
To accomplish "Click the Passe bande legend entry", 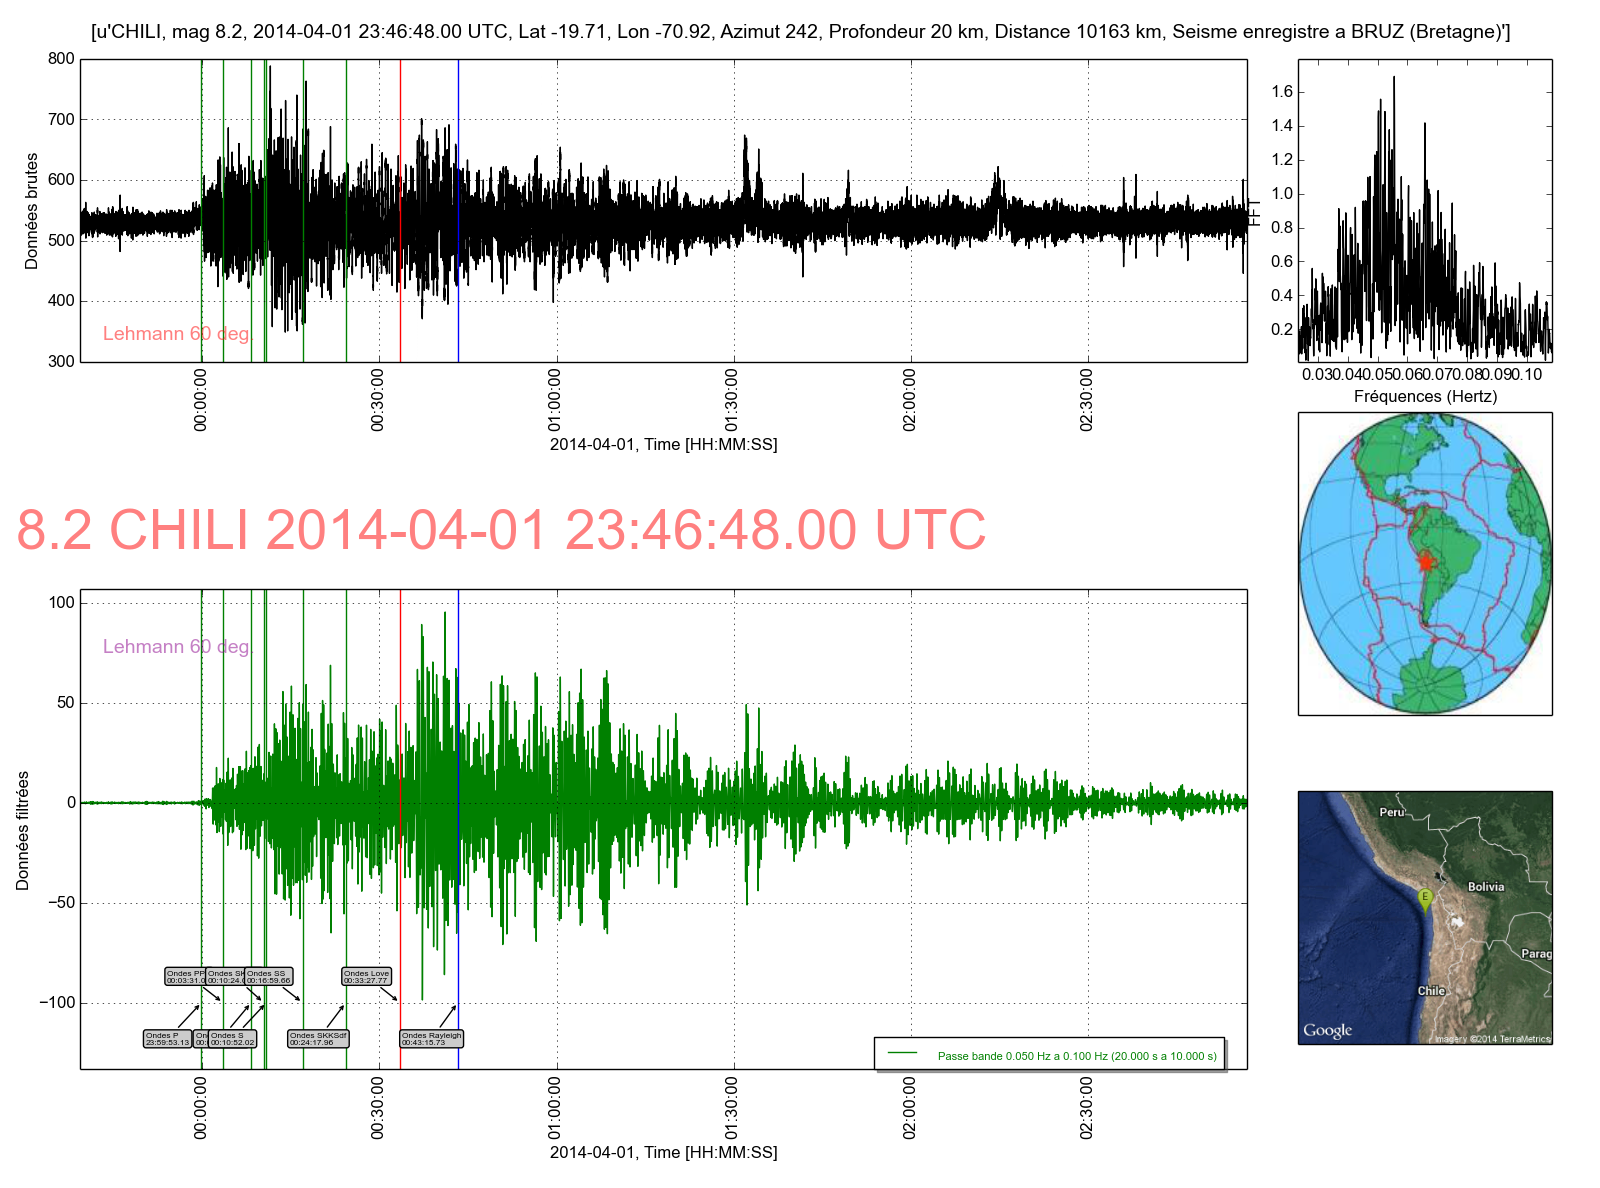I will pos(1076,1056).
